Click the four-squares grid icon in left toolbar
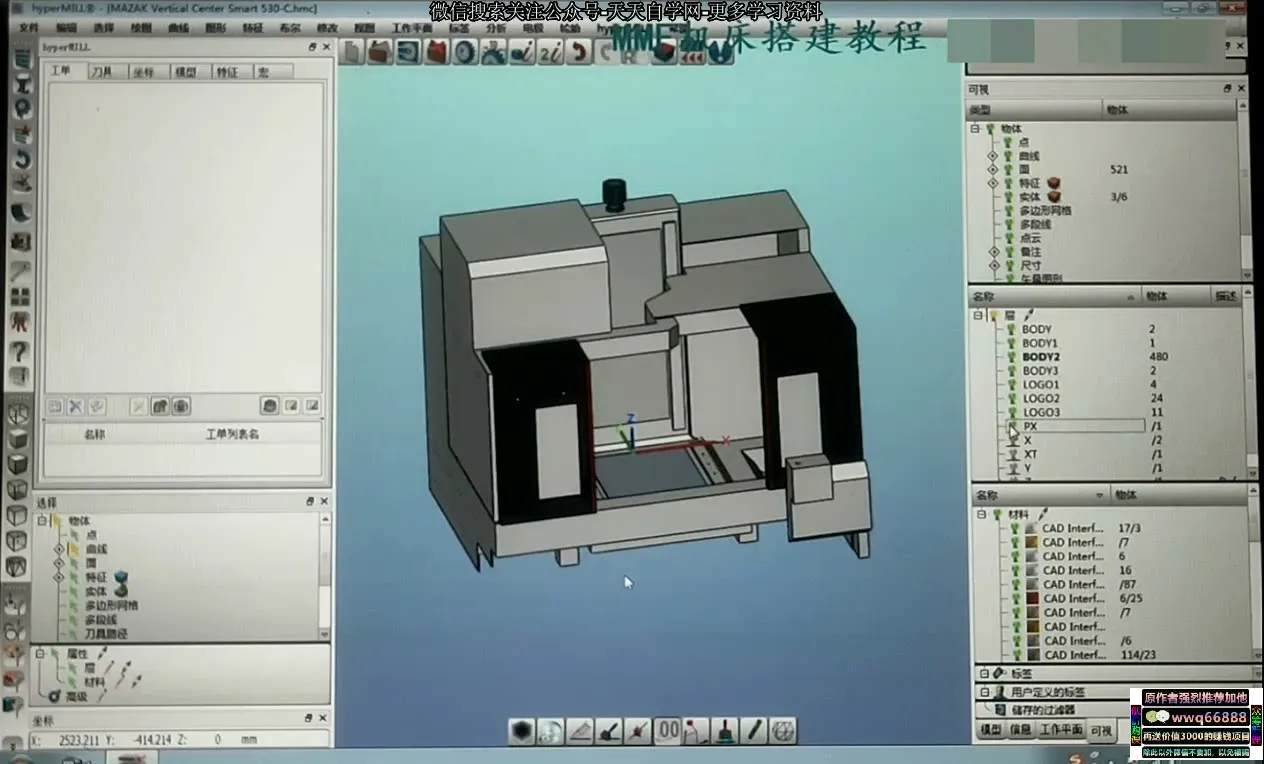Image resolution: width=1264 pixels, height=764 pixels. 20,297
